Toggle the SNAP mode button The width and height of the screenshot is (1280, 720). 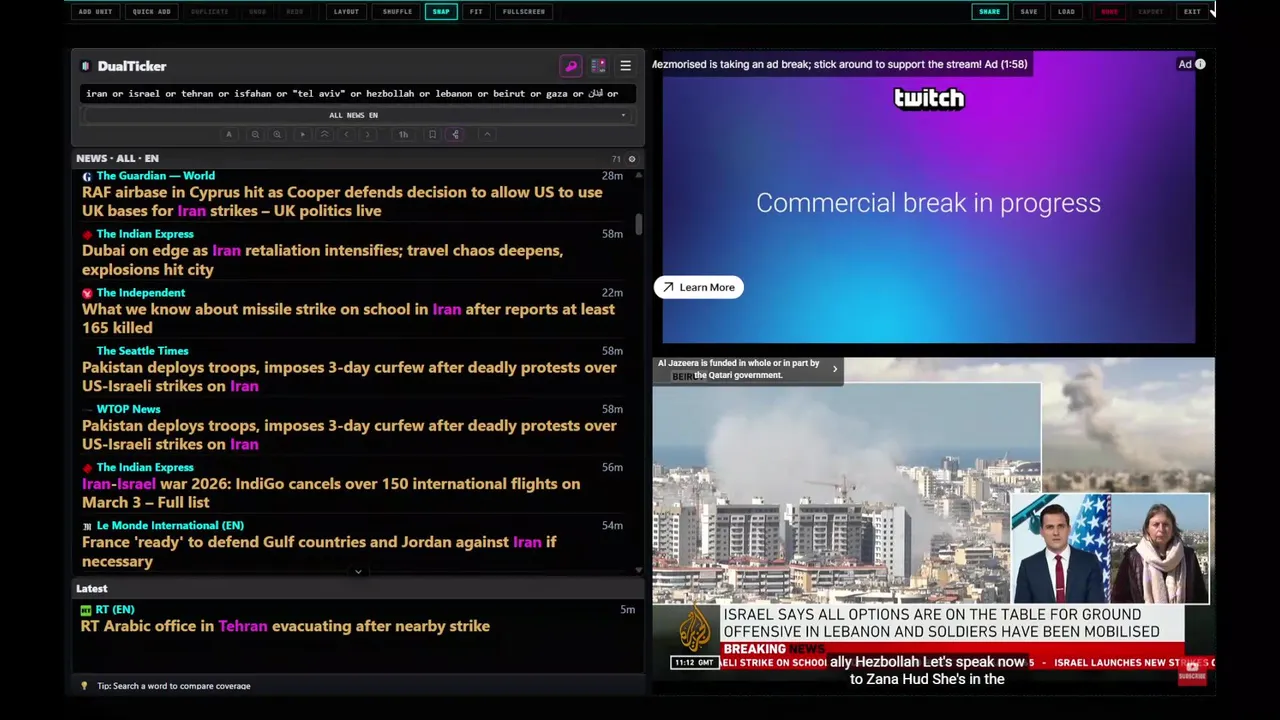click(x=441, y=12)
